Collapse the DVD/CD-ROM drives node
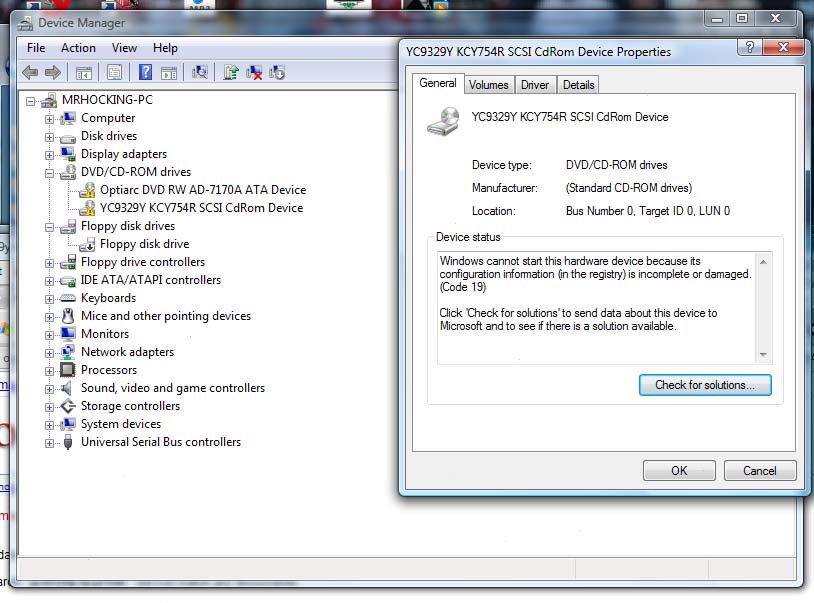 (49, 172)
